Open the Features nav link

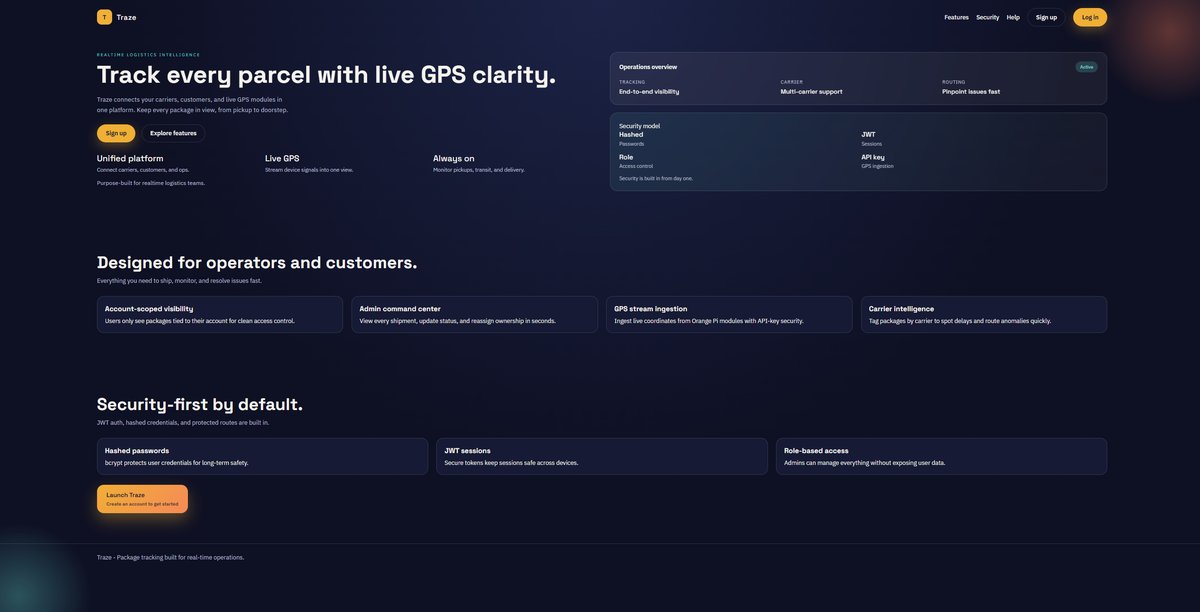tap(956, 17)
